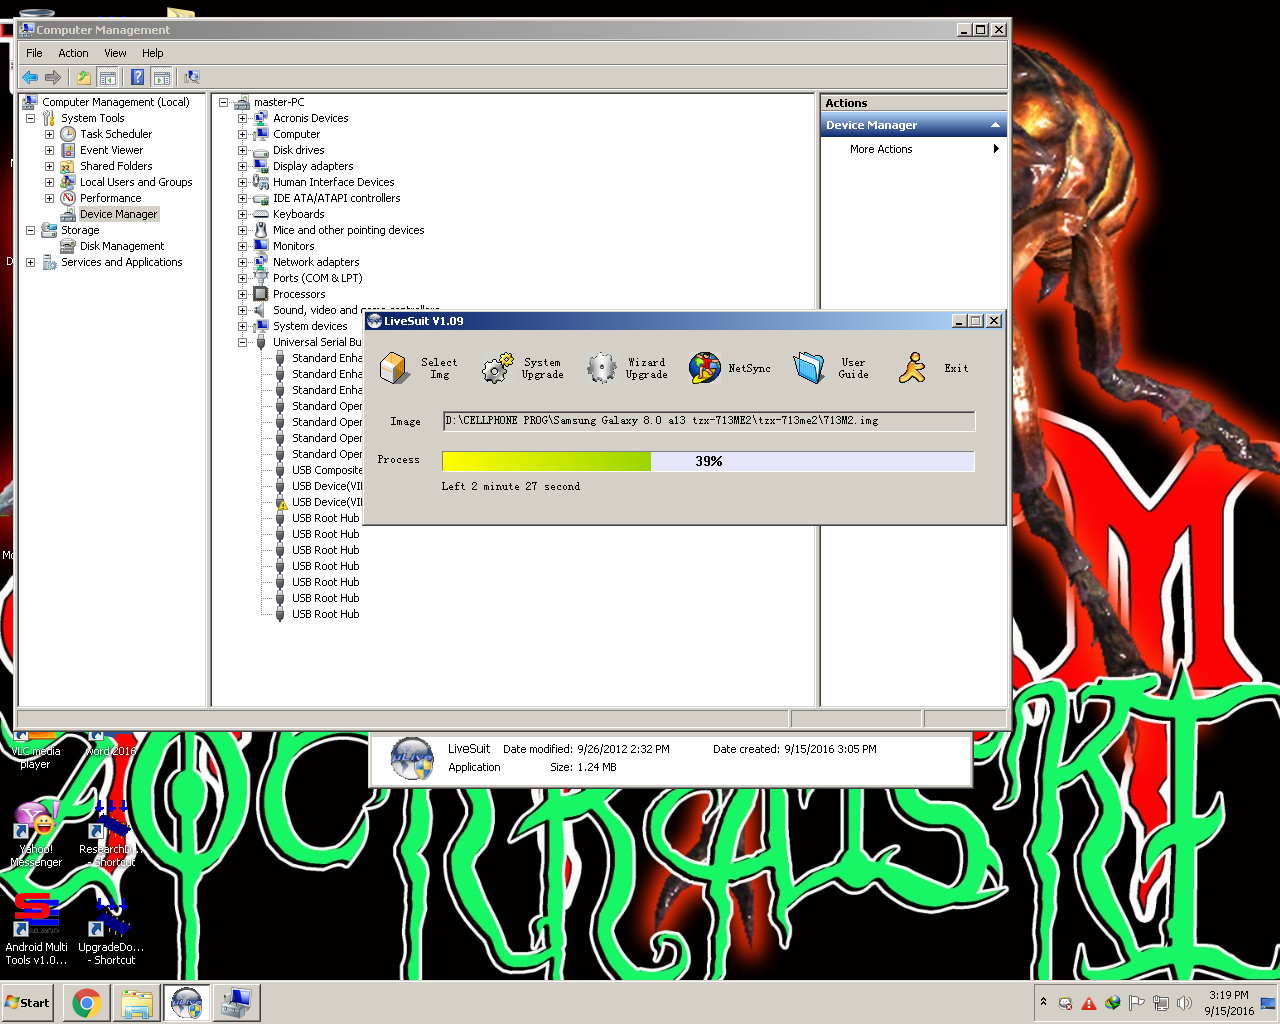Click the System Upgrade gear icon
The image size is (1280, 1024).
(497, 368)
